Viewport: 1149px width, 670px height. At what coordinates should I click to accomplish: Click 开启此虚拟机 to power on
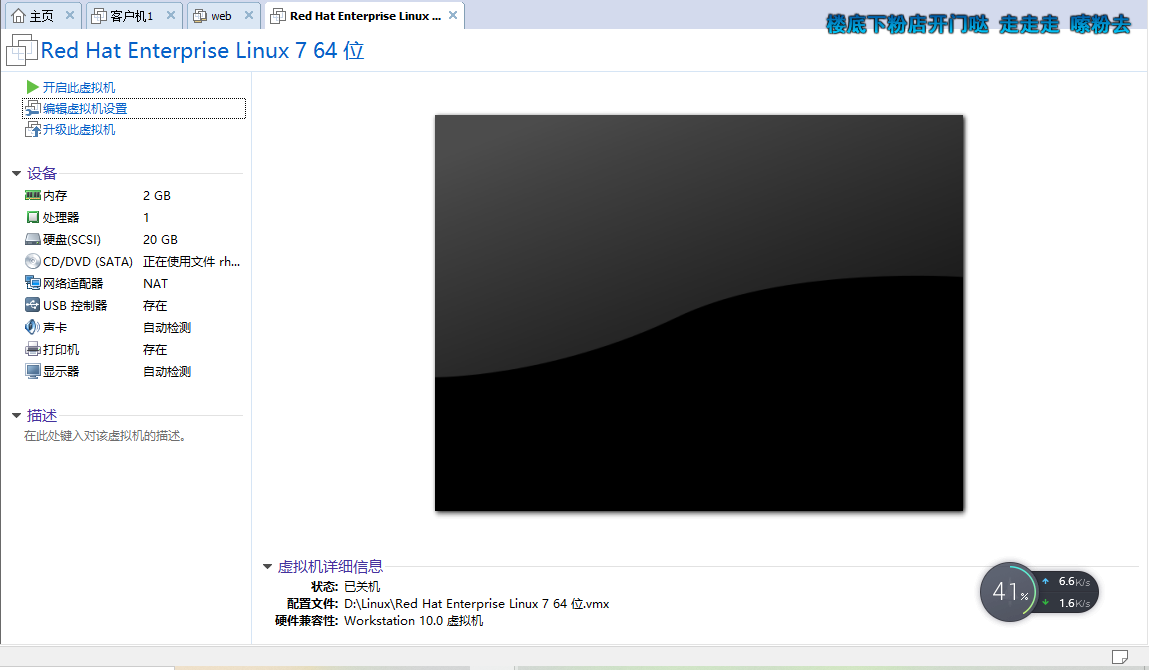tap(78, 87)
